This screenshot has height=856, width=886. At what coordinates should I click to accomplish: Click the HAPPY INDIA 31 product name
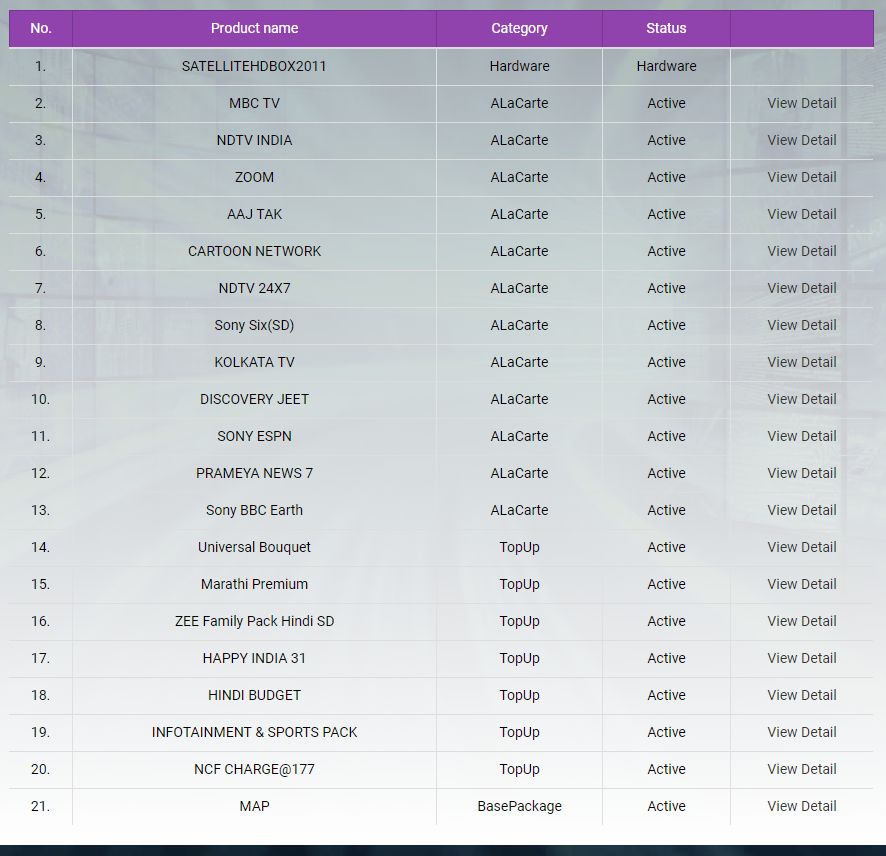254,658
